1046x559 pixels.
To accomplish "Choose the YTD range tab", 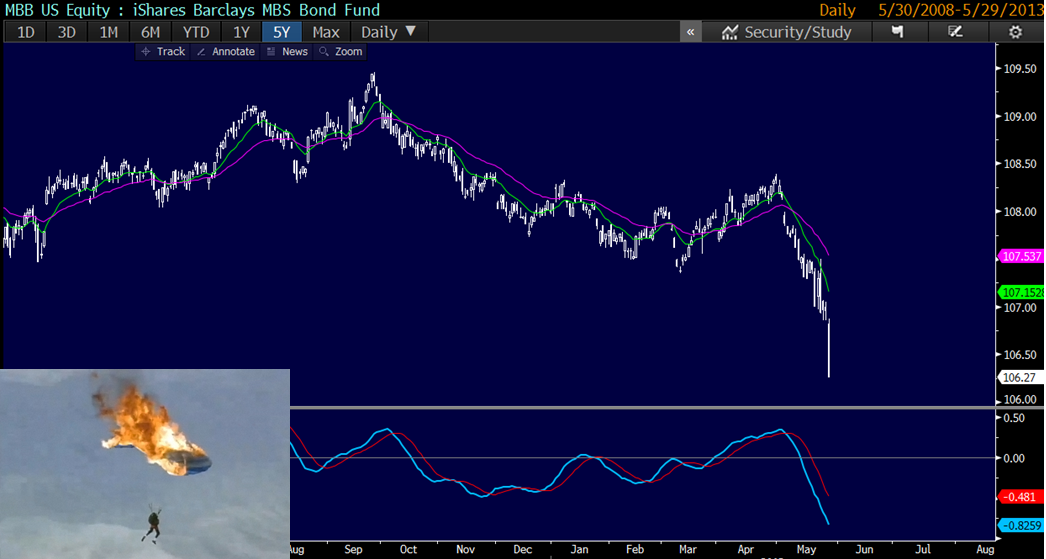I will [195, 32].
